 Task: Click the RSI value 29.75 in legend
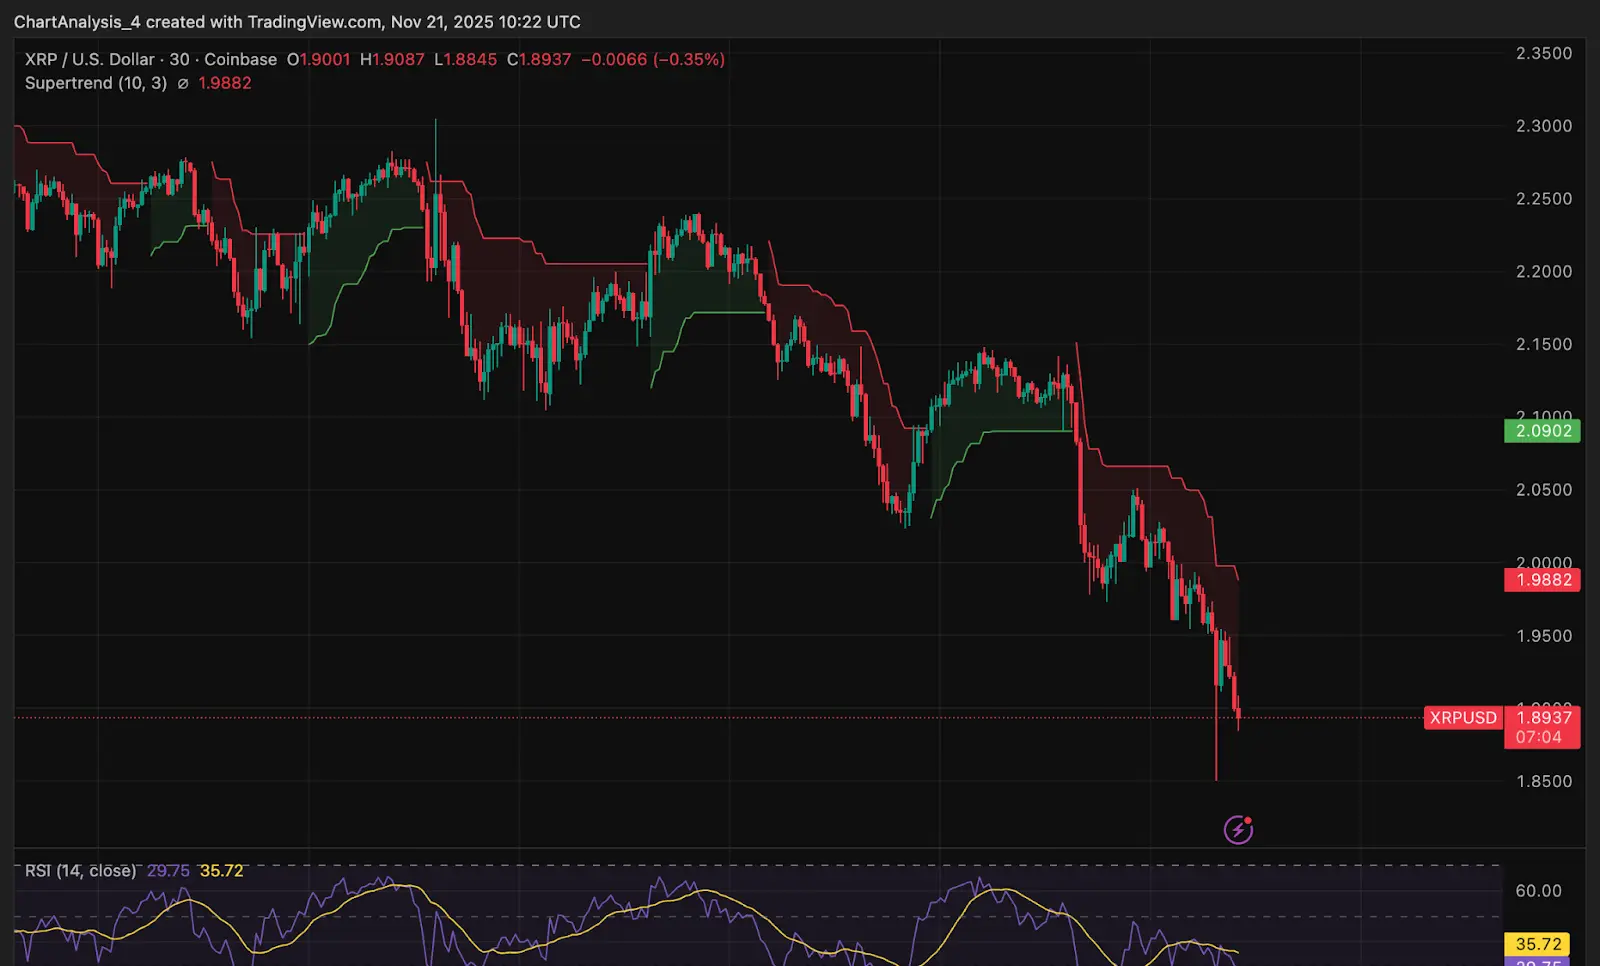(x=168, y=871)
